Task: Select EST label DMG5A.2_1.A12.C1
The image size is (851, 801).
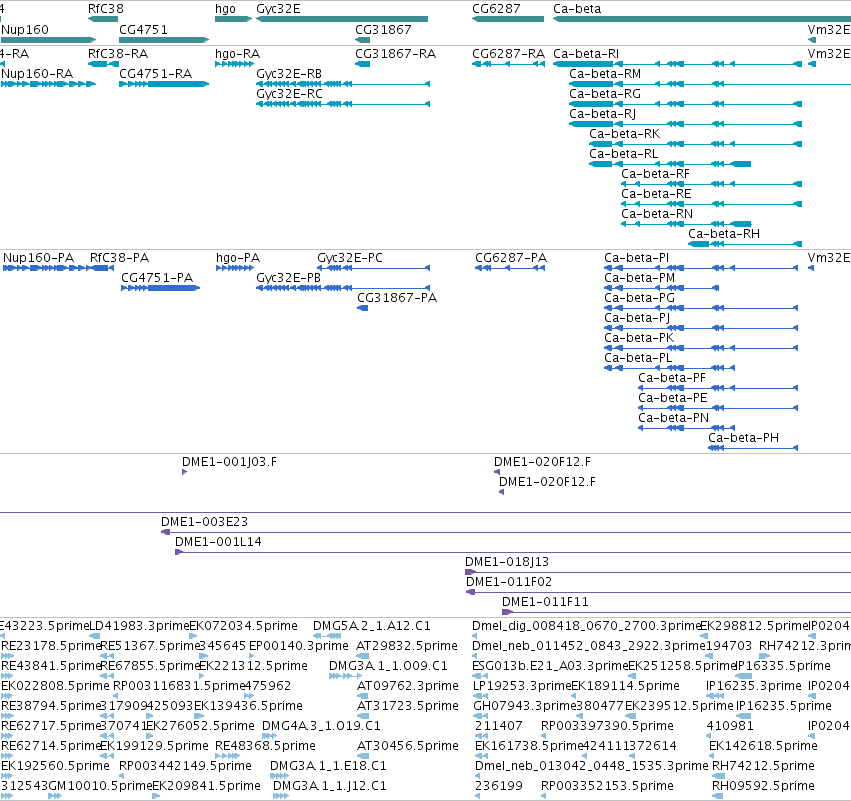Action: click(x=372, y=626)
